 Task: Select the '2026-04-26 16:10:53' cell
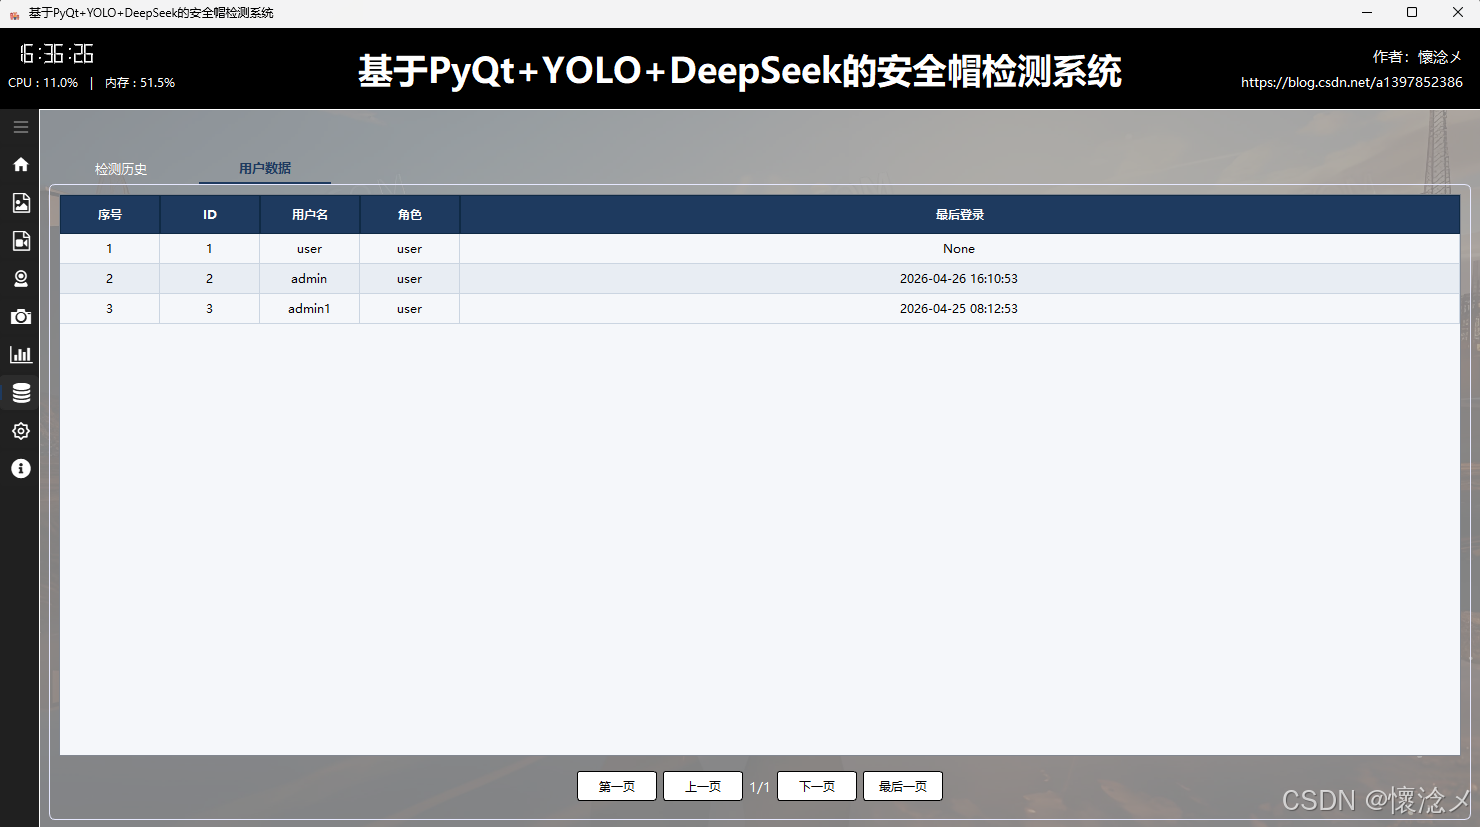pos(960,279)
